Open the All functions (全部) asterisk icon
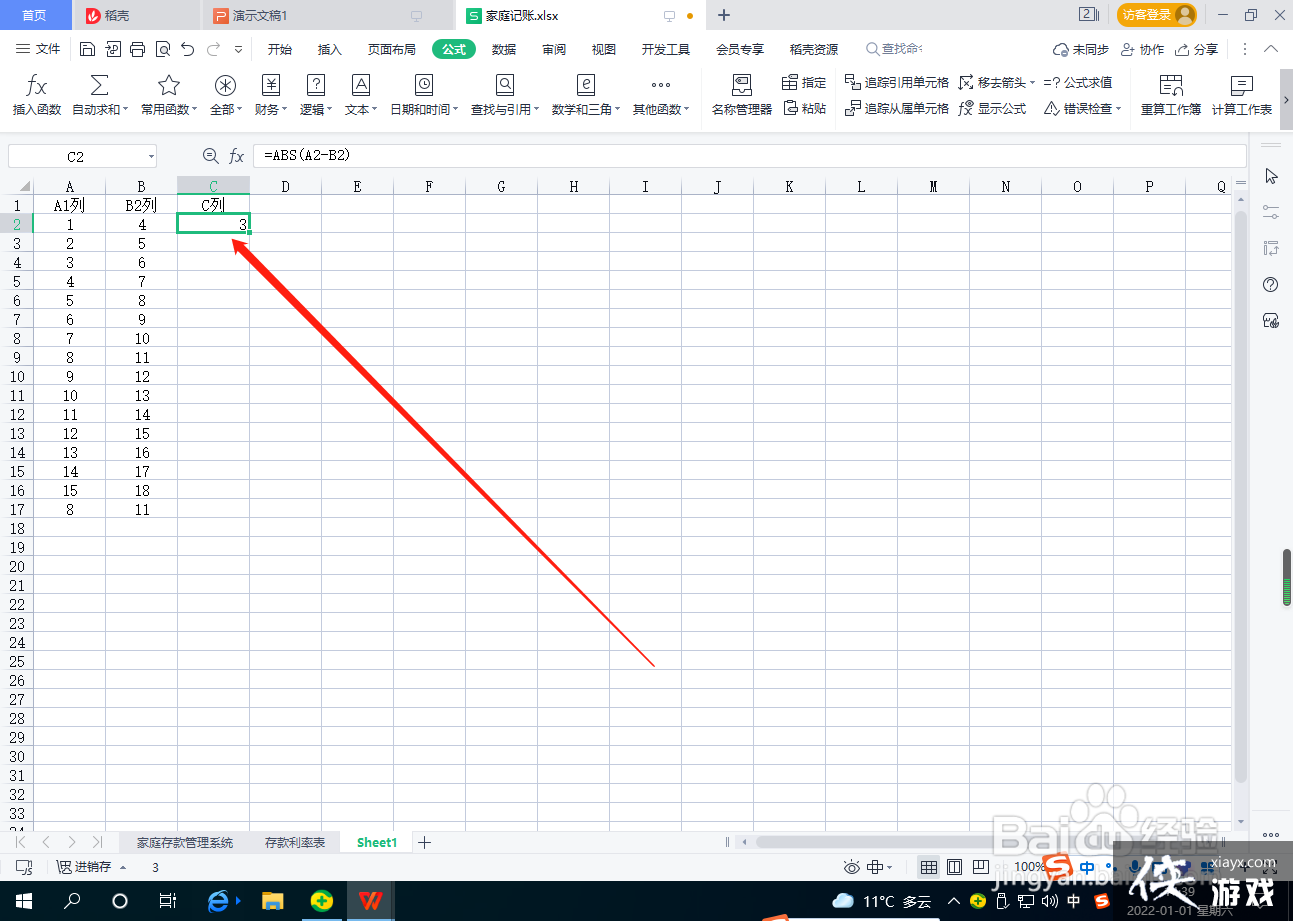Viewport: 1293px width, 921px height. [x=226, y=85]
